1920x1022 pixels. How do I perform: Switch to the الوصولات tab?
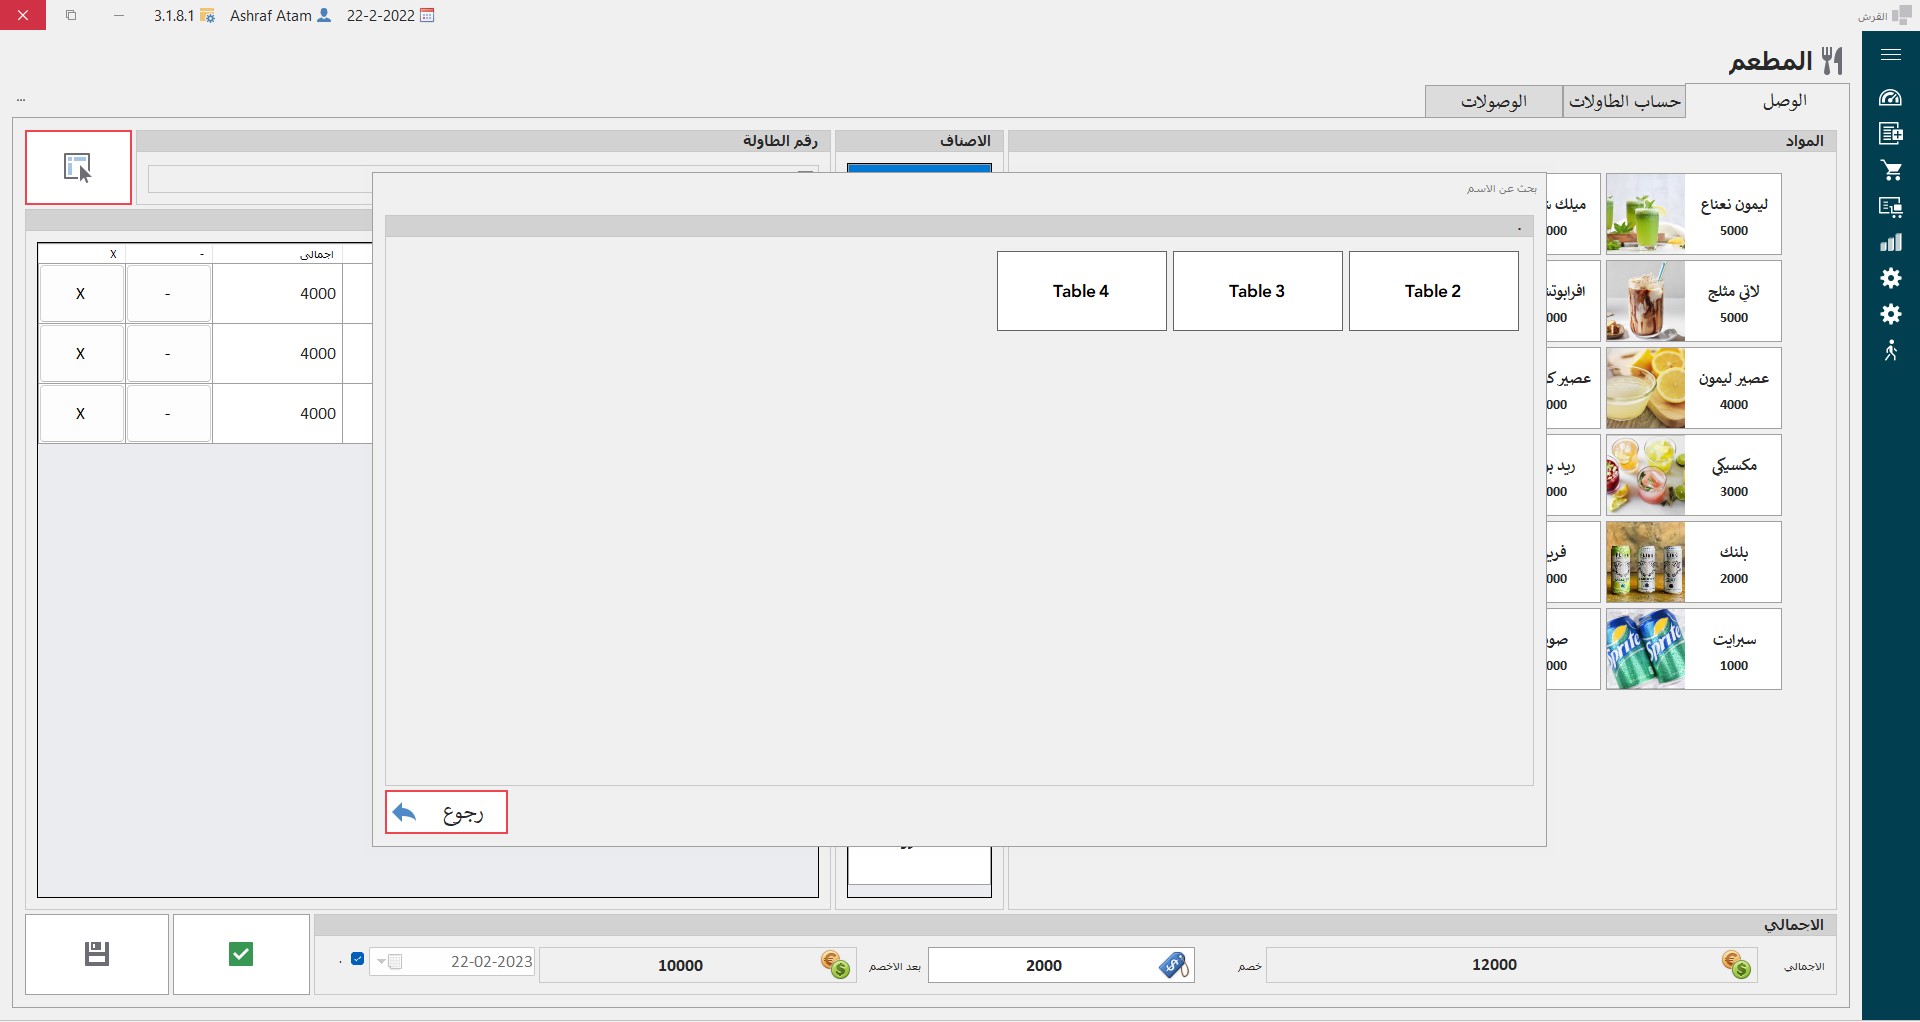click(x=1493, y=101)
